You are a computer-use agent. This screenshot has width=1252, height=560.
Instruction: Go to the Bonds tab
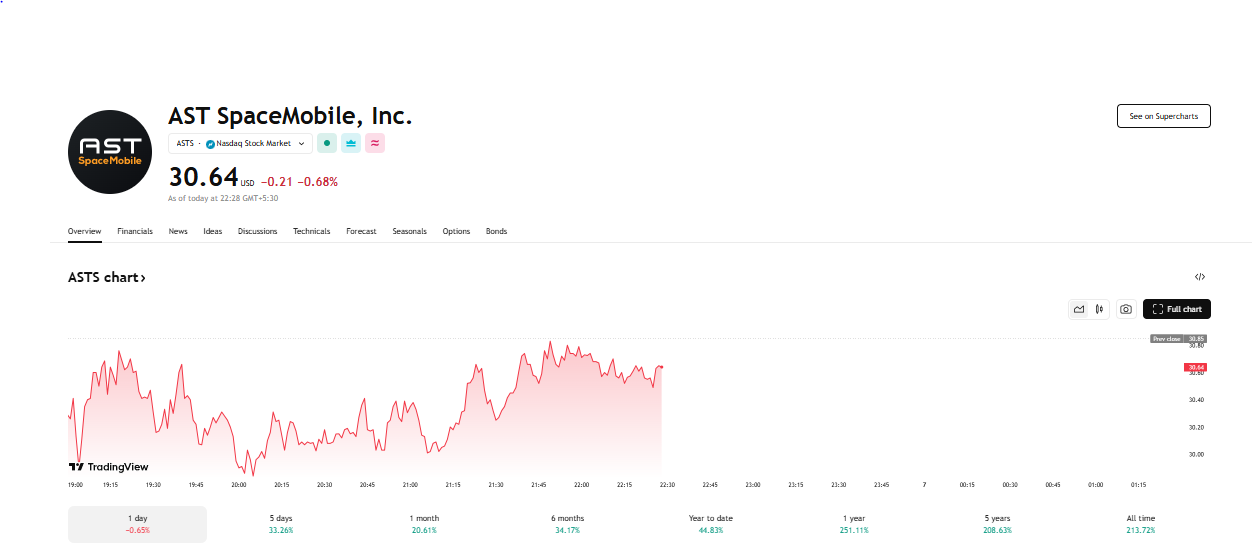point(497,231)
